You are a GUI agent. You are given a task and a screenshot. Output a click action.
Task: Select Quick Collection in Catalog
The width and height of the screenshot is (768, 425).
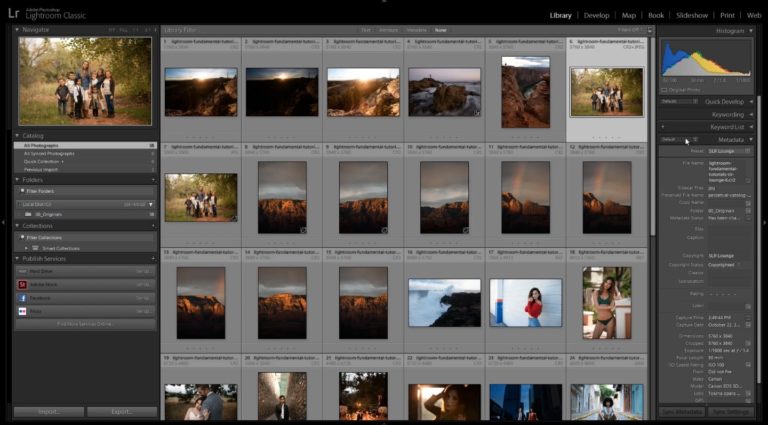[x=86, y=161]
